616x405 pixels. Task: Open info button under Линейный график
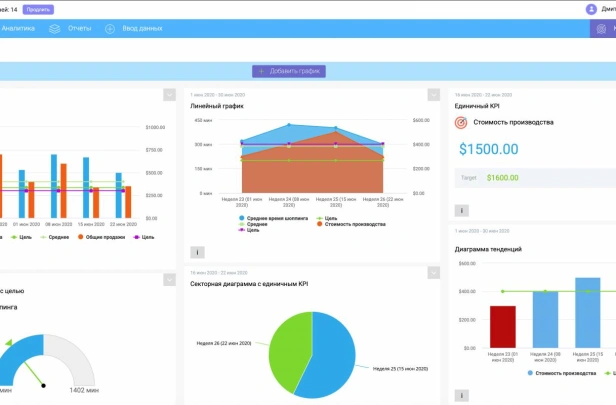(x=197, y=253)
